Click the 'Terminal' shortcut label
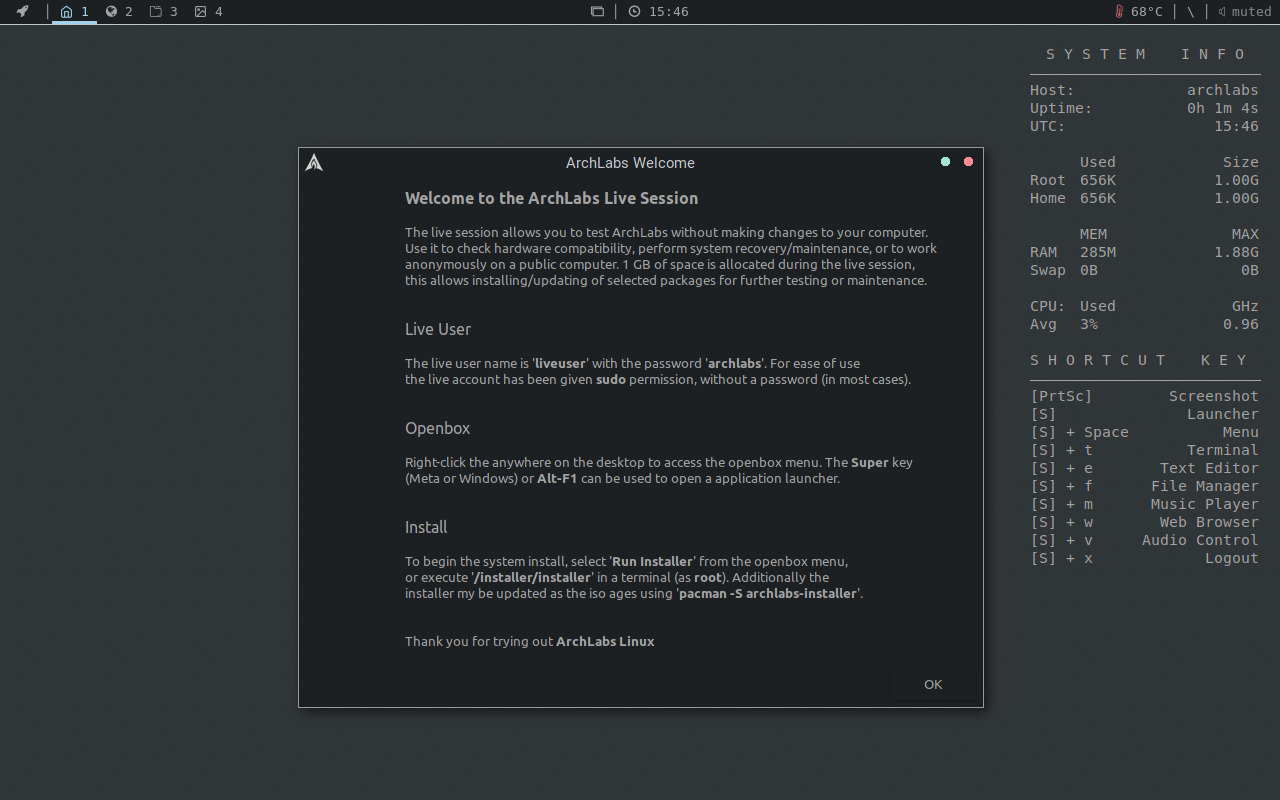The width and height of the screenshot is (1280, 800). 1223,450
